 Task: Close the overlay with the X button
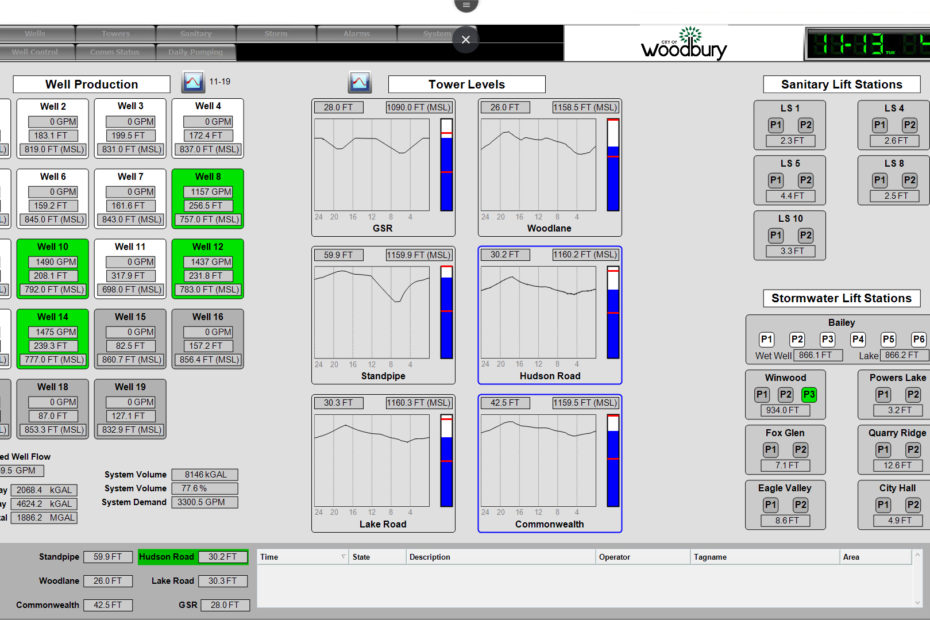[x=466, y=40]
